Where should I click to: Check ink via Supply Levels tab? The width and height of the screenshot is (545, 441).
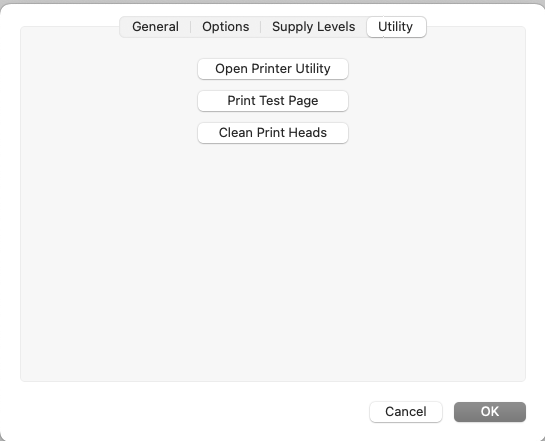click(314, 27)
